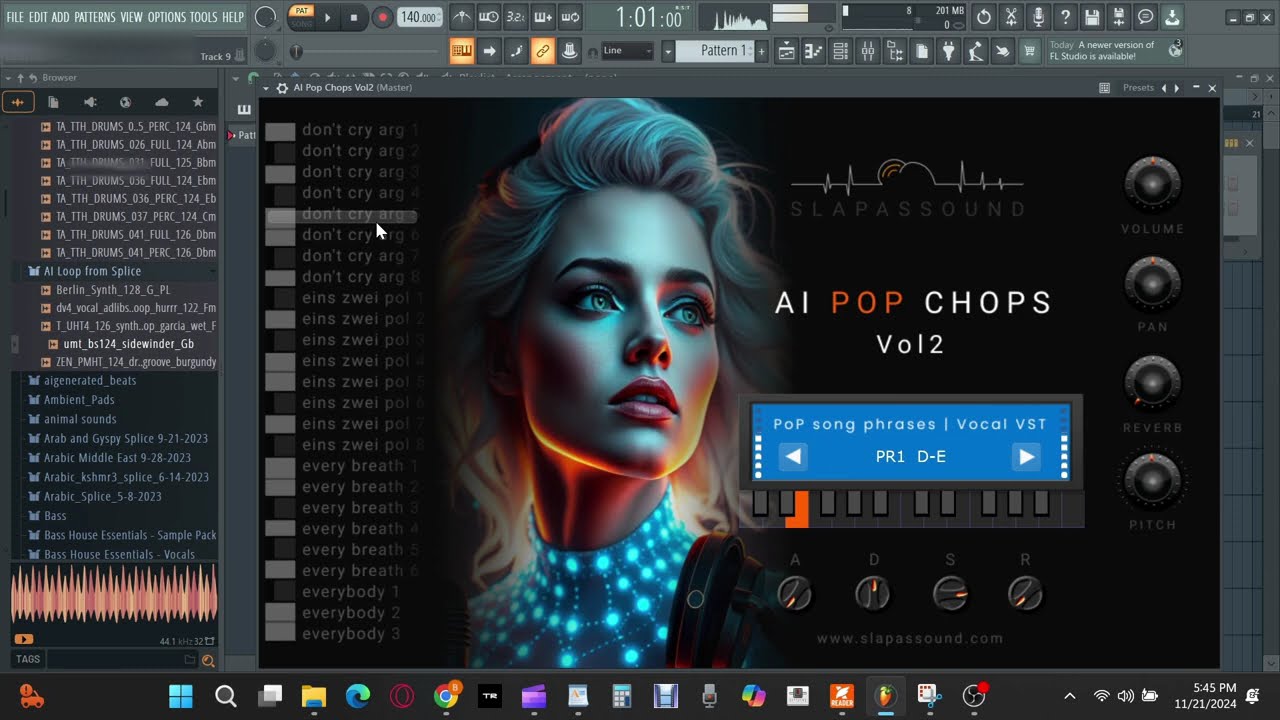Click the REVERB knob
Viewport: 1280px width, 720px height.
coord(1152,384)
